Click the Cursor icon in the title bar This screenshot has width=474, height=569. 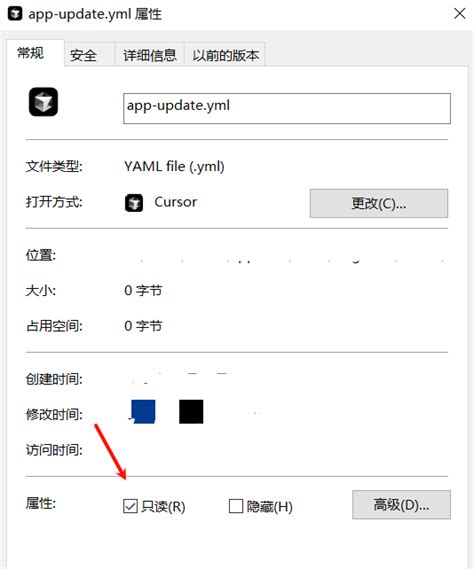point(15,14)
